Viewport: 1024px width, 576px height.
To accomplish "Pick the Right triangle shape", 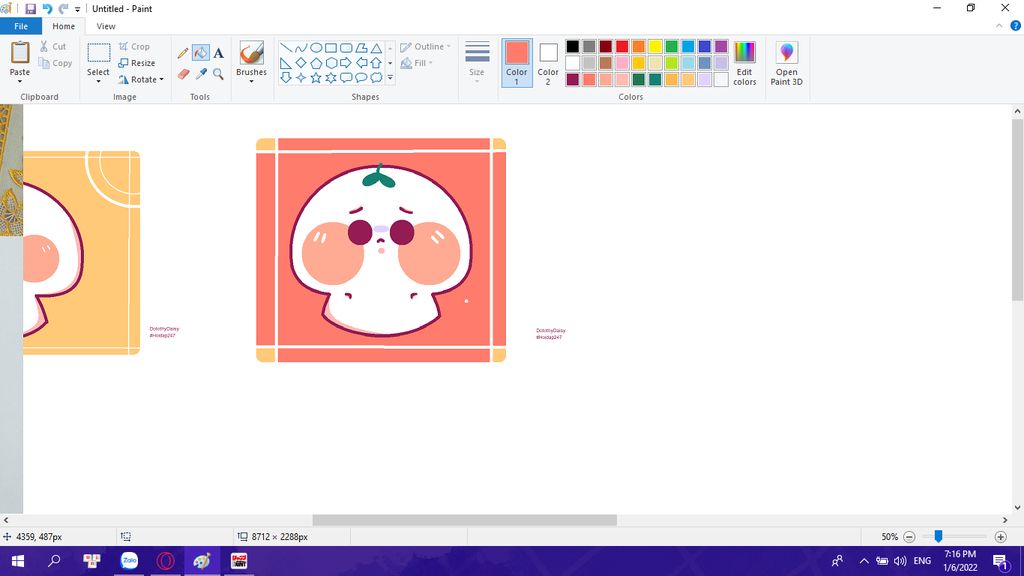I will pos(285,63).
